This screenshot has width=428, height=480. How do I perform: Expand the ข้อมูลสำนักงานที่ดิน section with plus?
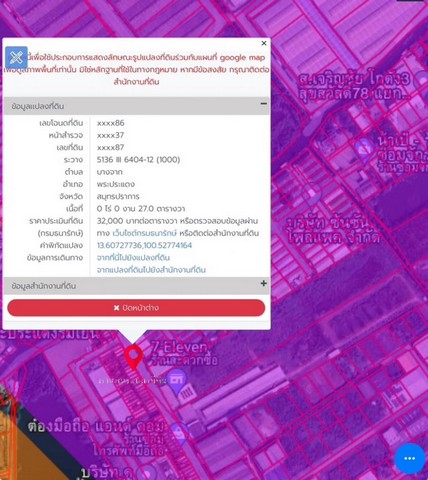264,283
